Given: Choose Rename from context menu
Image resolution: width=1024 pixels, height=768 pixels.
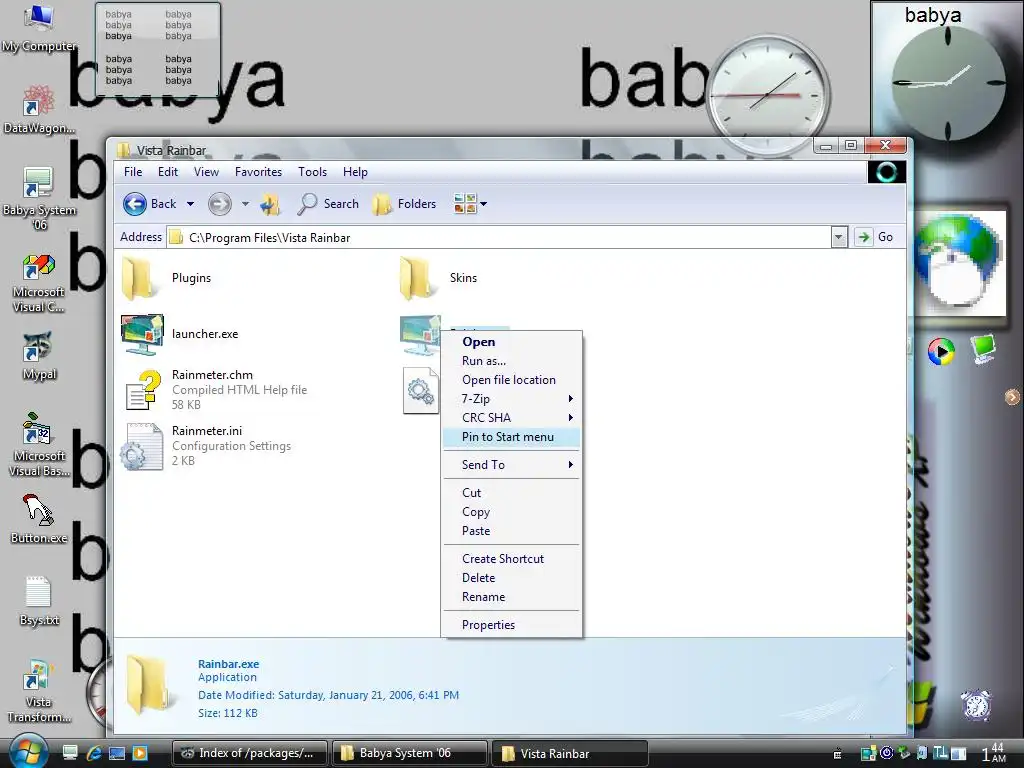Looking at the screenshot, I should click(x=511, y=597).
